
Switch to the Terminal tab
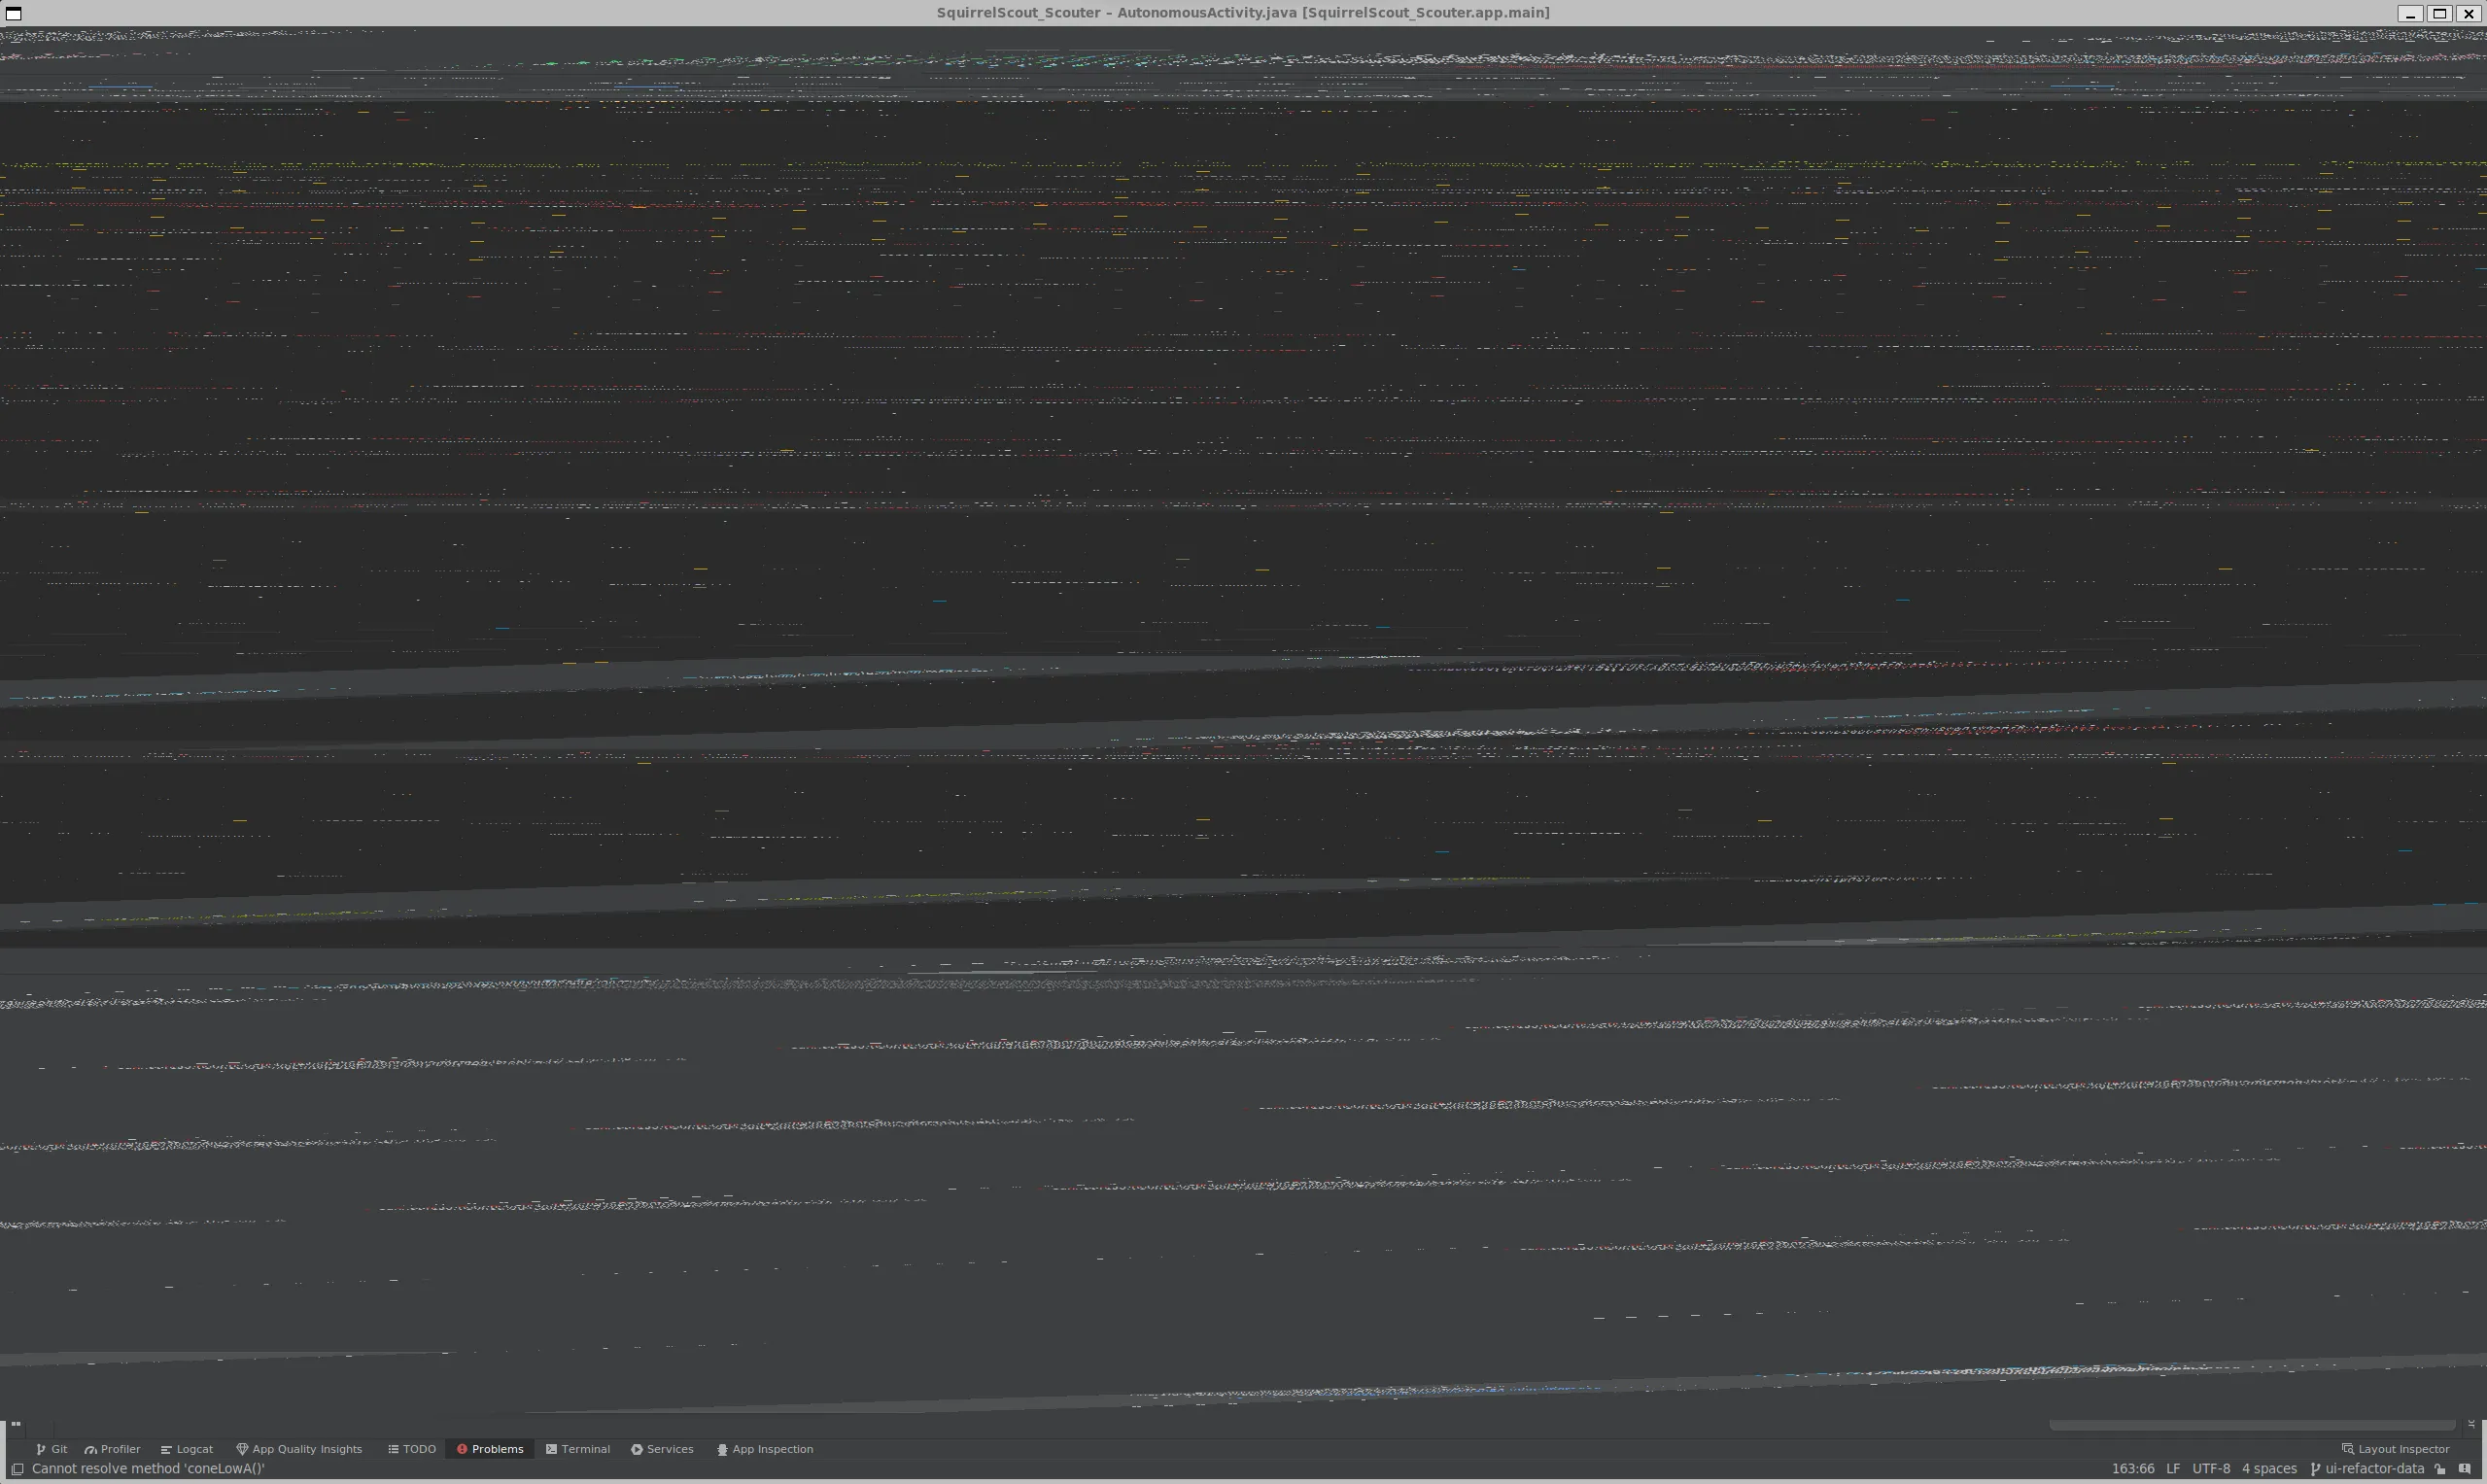click(586, 1449)
